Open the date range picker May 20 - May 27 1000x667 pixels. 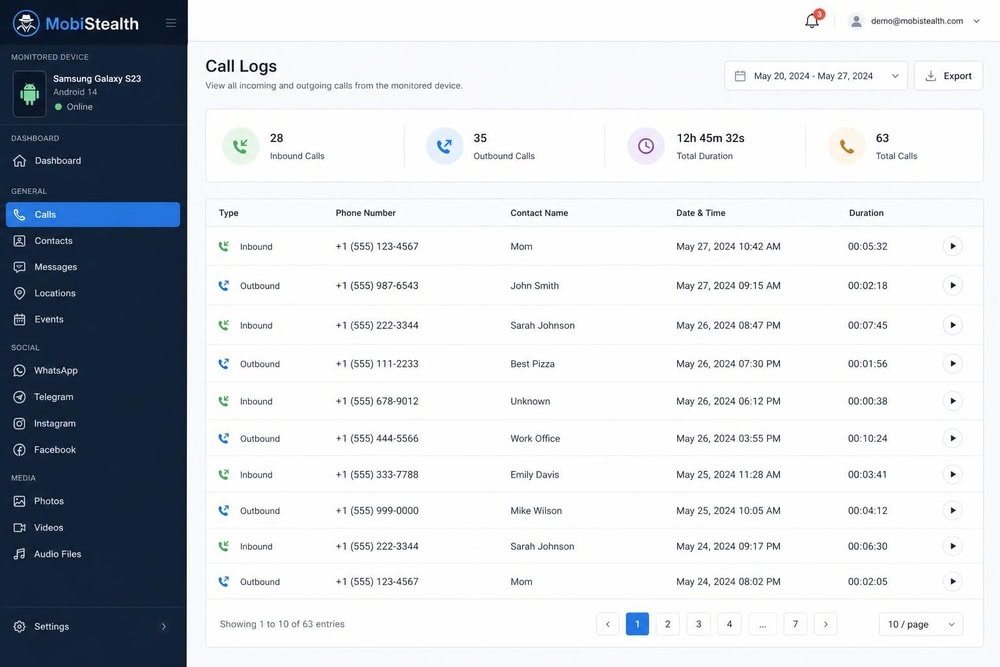[816, 76]
